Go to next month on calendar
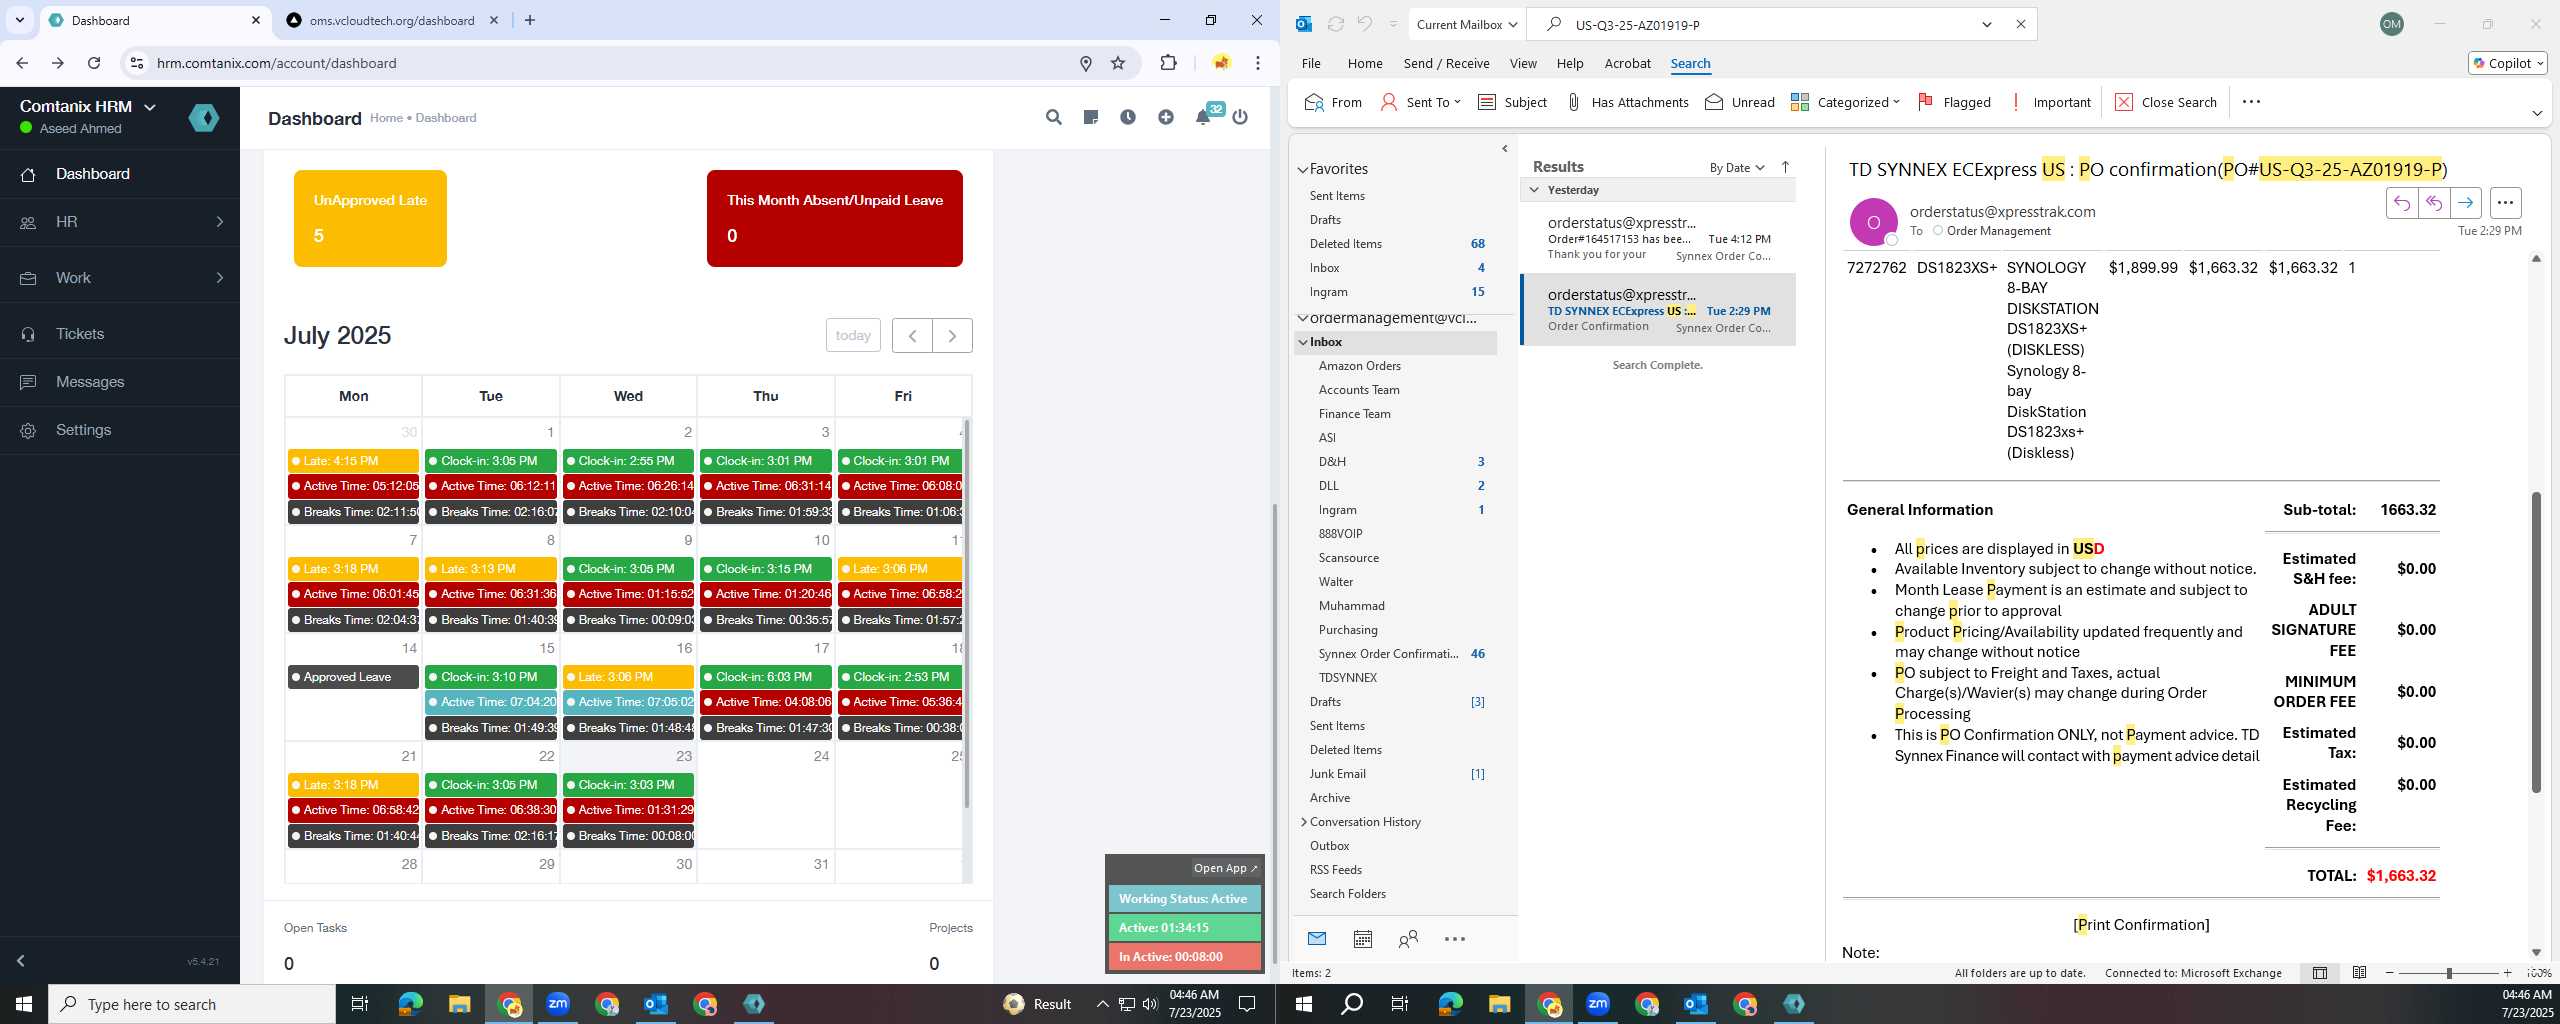 952,335
